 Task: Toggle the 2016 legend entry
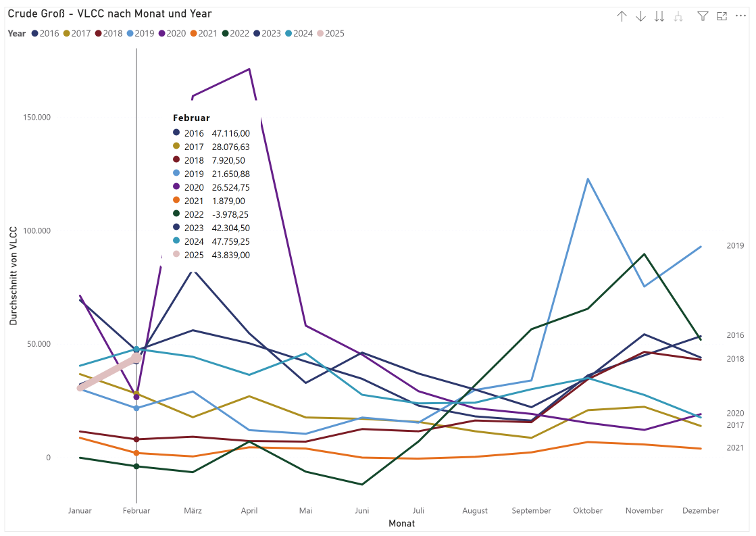tap(47, 33)
